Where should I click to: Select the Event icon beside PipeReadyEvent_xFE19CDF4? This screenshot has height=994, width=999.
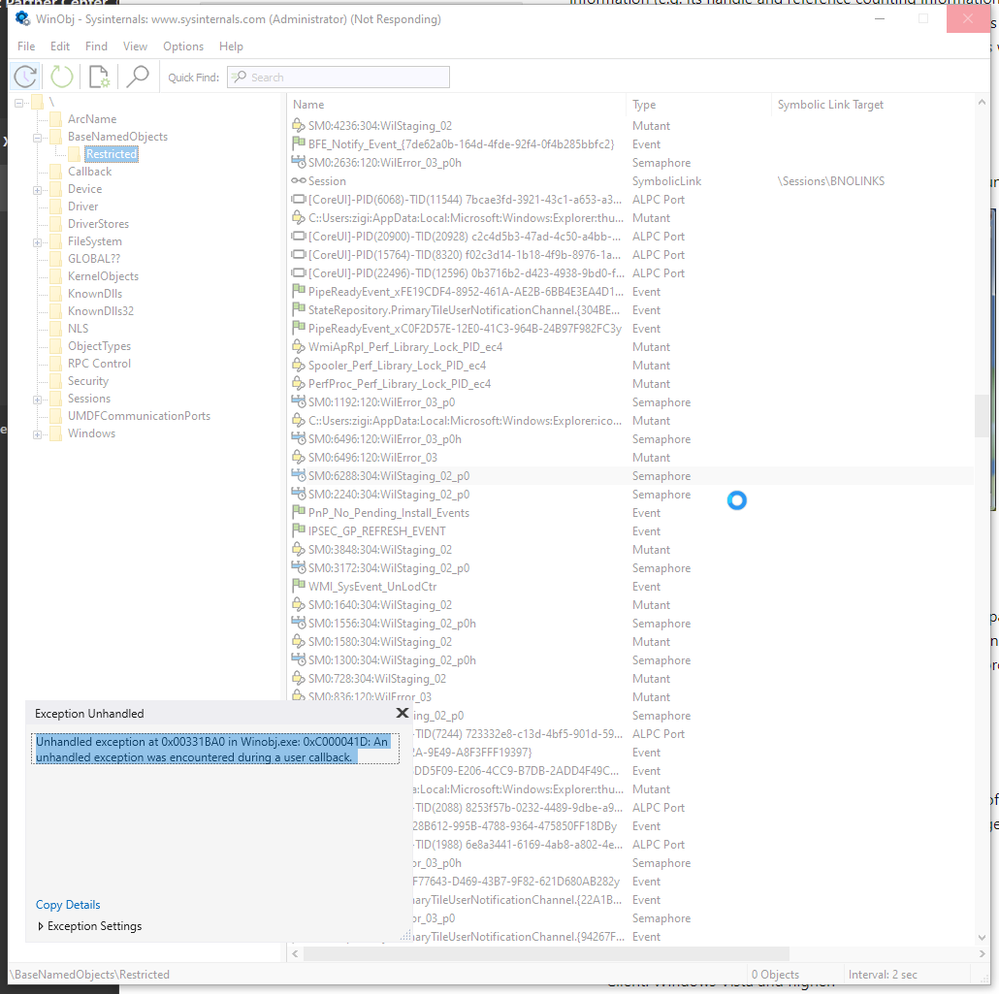pos(298,291)
